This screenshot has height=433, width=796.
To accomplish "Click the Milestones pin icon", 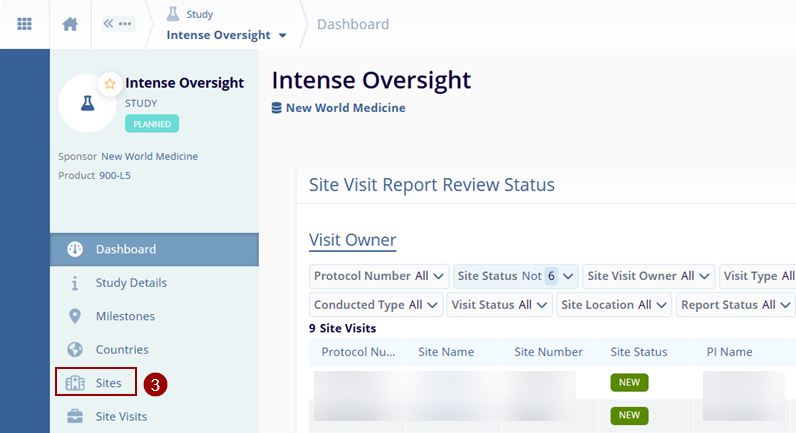I will [x=74, y=316].
